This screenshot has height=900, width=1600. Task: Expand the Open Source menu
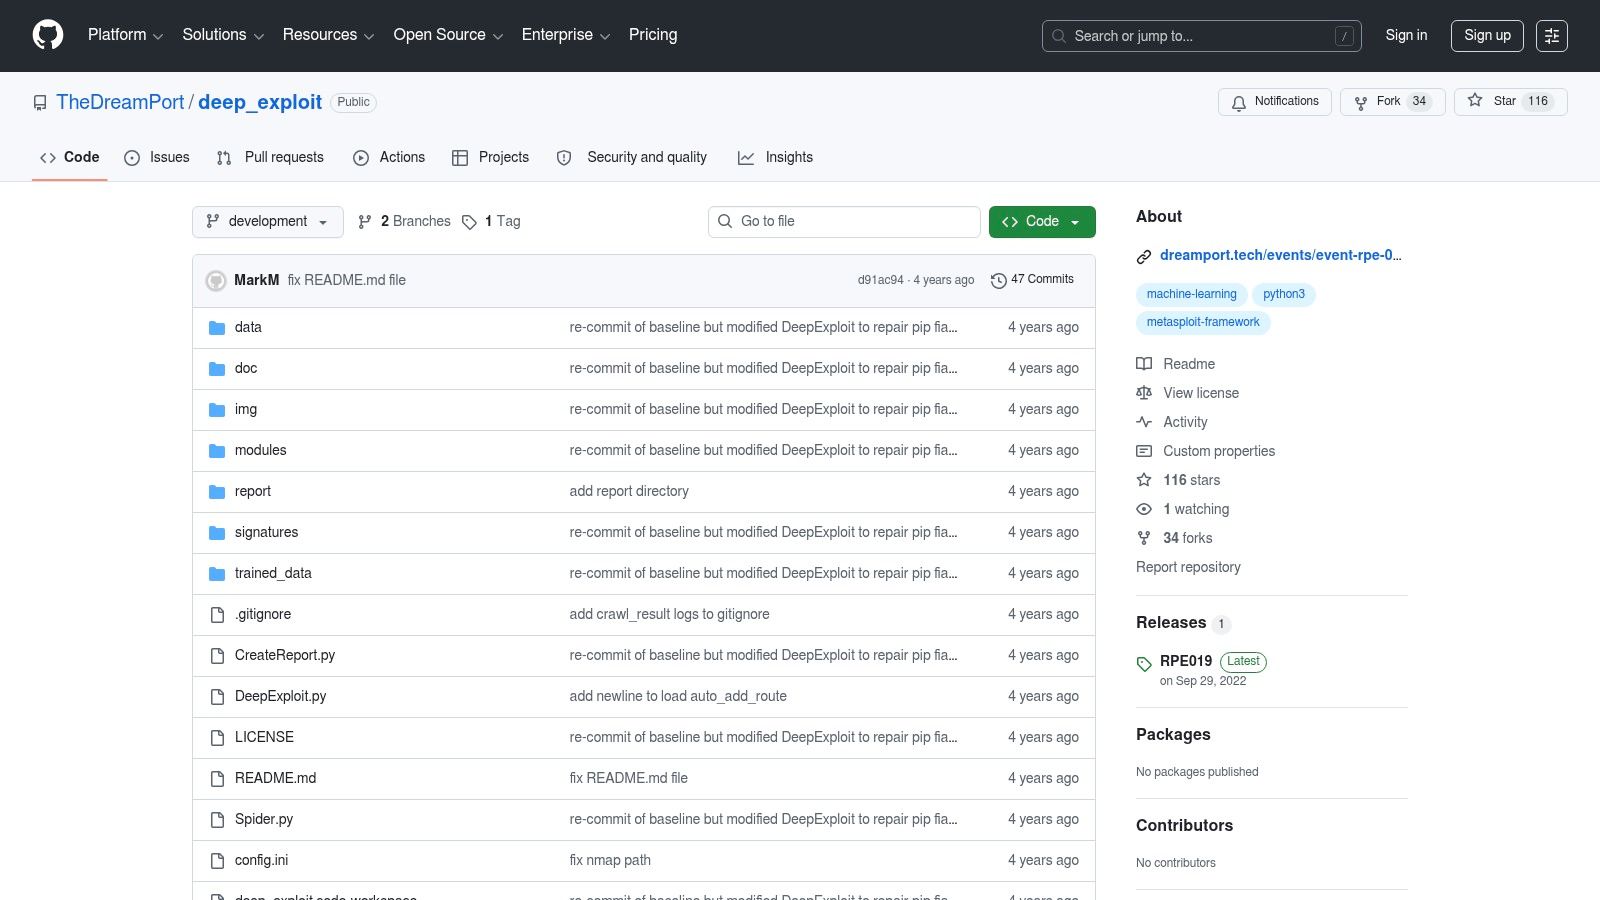point(448,35)
